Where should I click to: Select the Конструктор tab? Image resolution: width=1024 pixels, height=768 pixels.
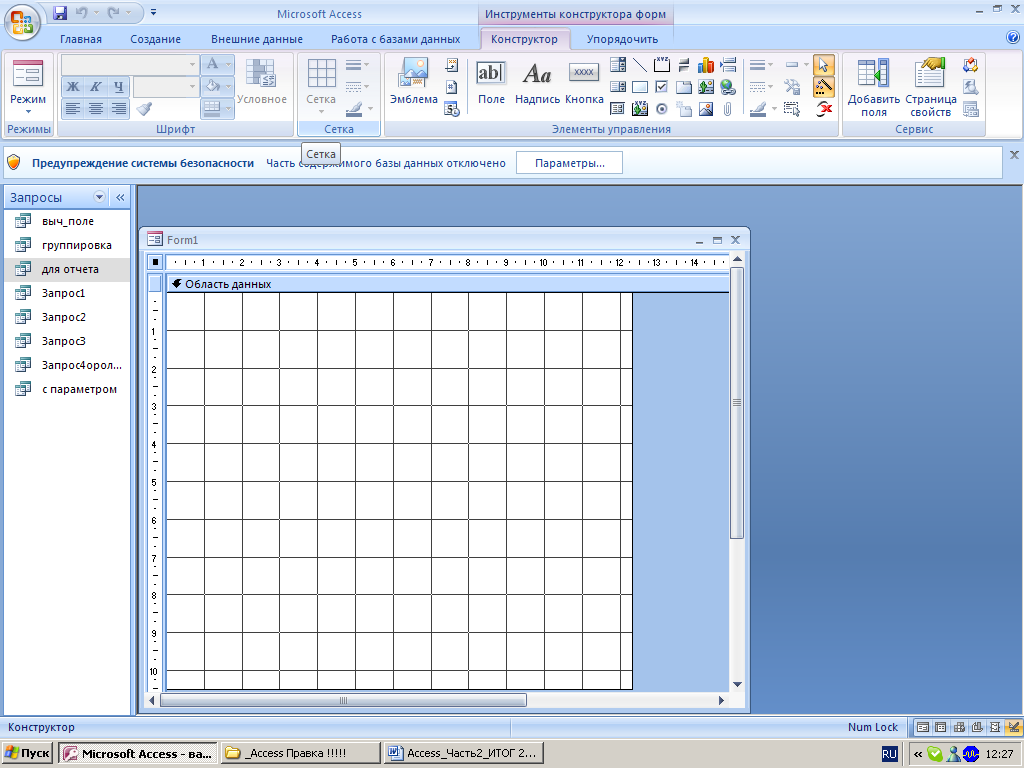[524, 39]
